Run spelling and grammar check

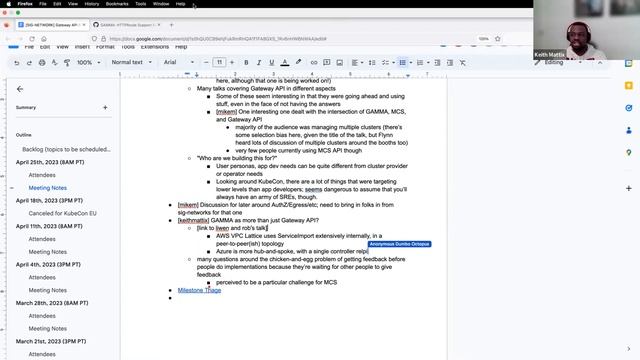point(55,63)
